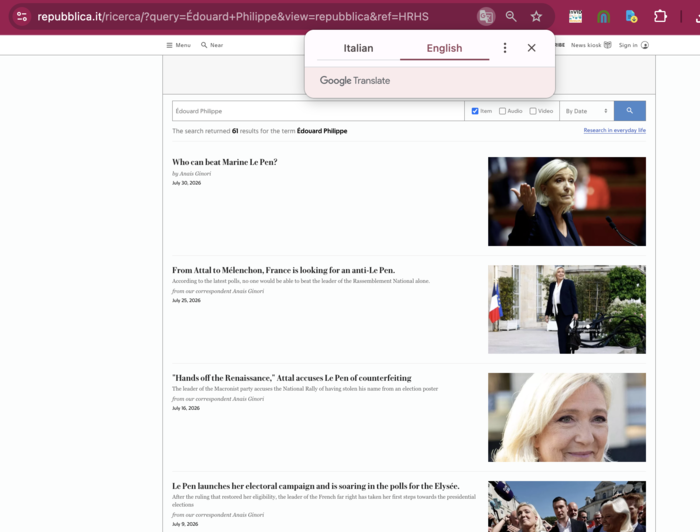Image resolution: width=700 pixels, height=532 pixels.
Task: Open the translate popup three-dot options
Action: pos(505,48)
